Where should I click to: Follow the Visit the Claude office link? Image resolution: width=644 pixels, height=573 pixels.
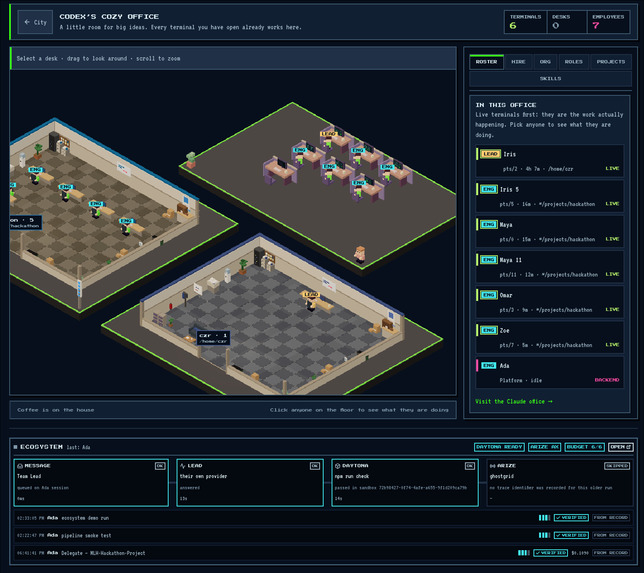[x=514, y=401]
